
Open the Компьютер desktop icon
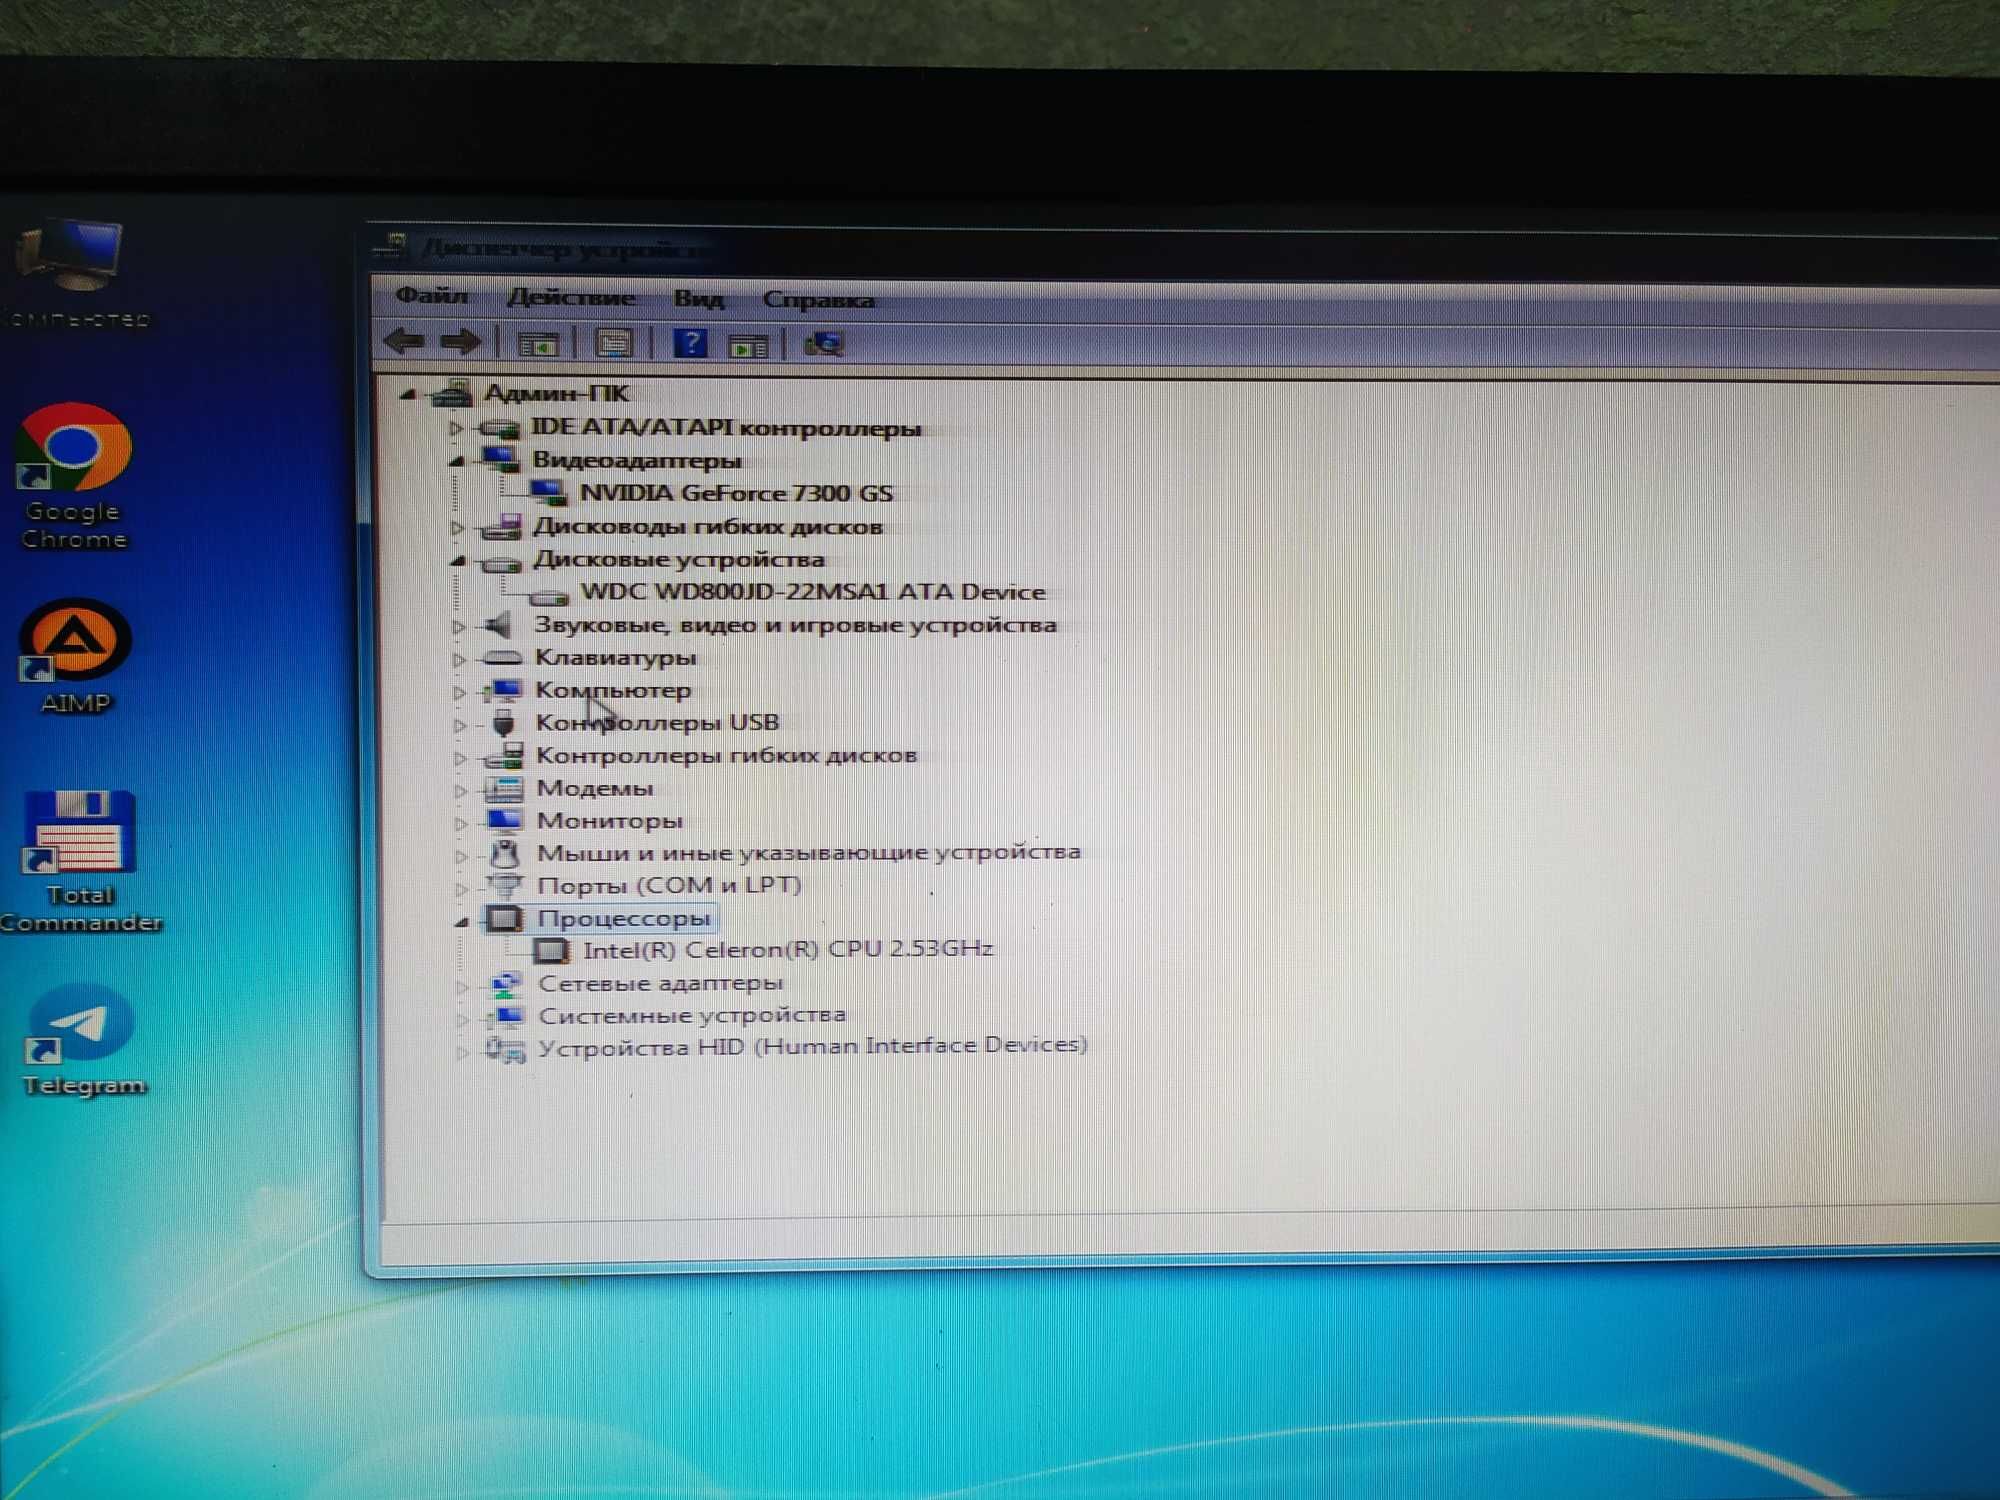[x=75, y=272]
